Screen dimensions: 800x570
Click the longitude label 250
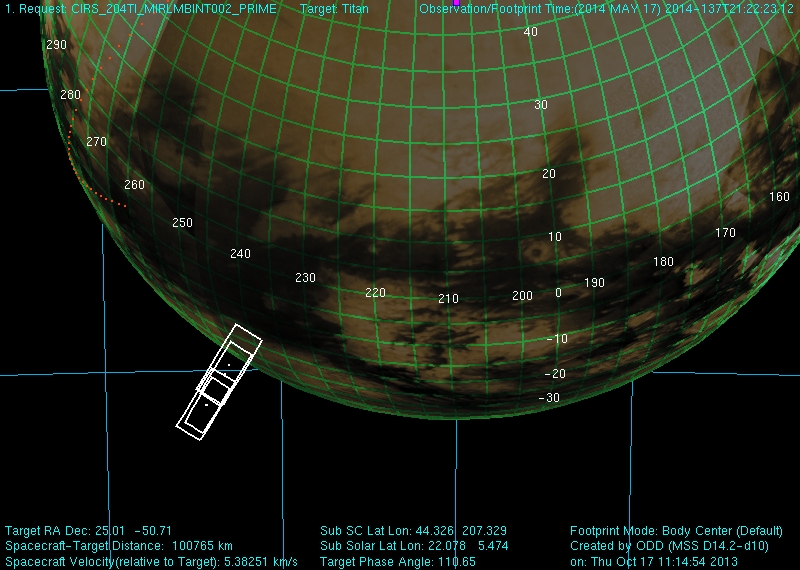[x=183, y=223]
